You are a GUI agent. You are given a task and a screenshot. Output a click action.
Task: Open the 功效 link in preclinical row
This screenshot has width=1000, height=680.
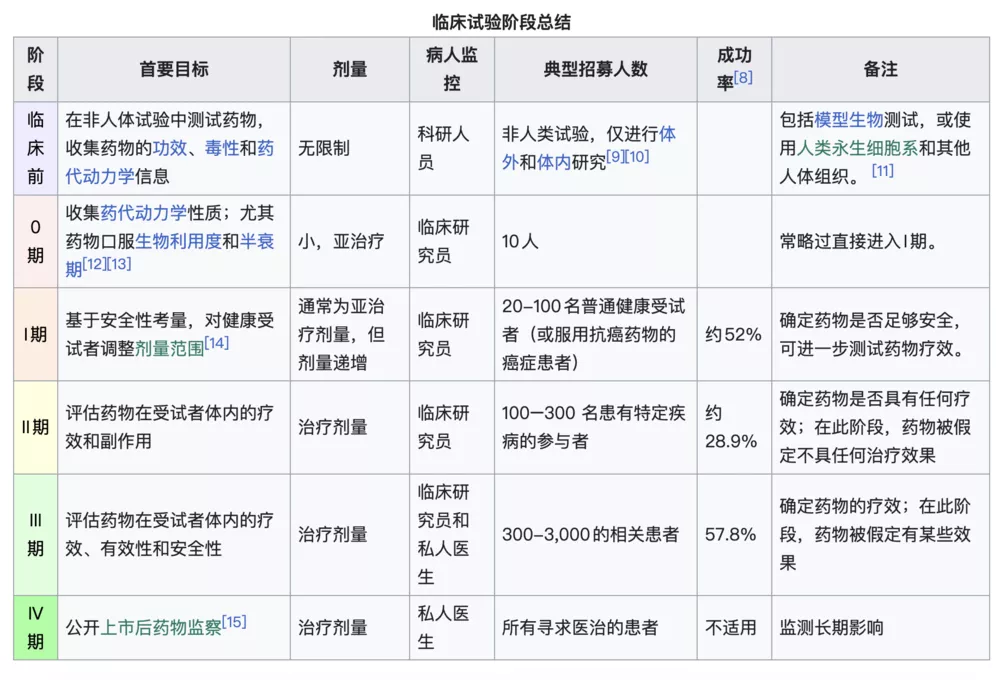pyautogui.click(x=169, y=149)
